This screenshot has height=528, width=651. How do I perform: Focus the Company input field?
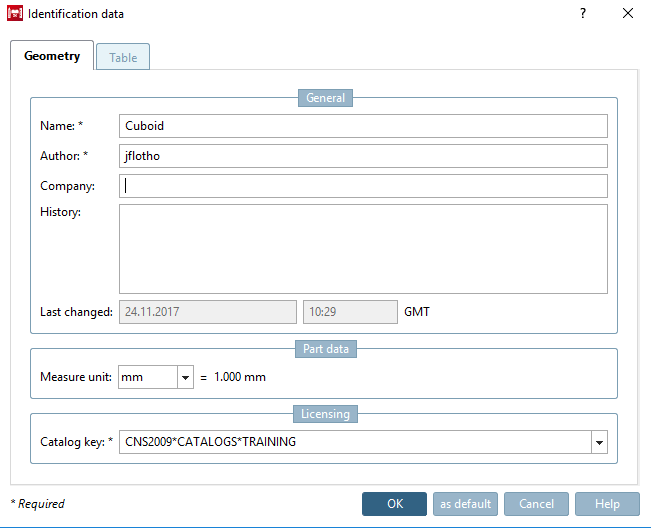363,186
